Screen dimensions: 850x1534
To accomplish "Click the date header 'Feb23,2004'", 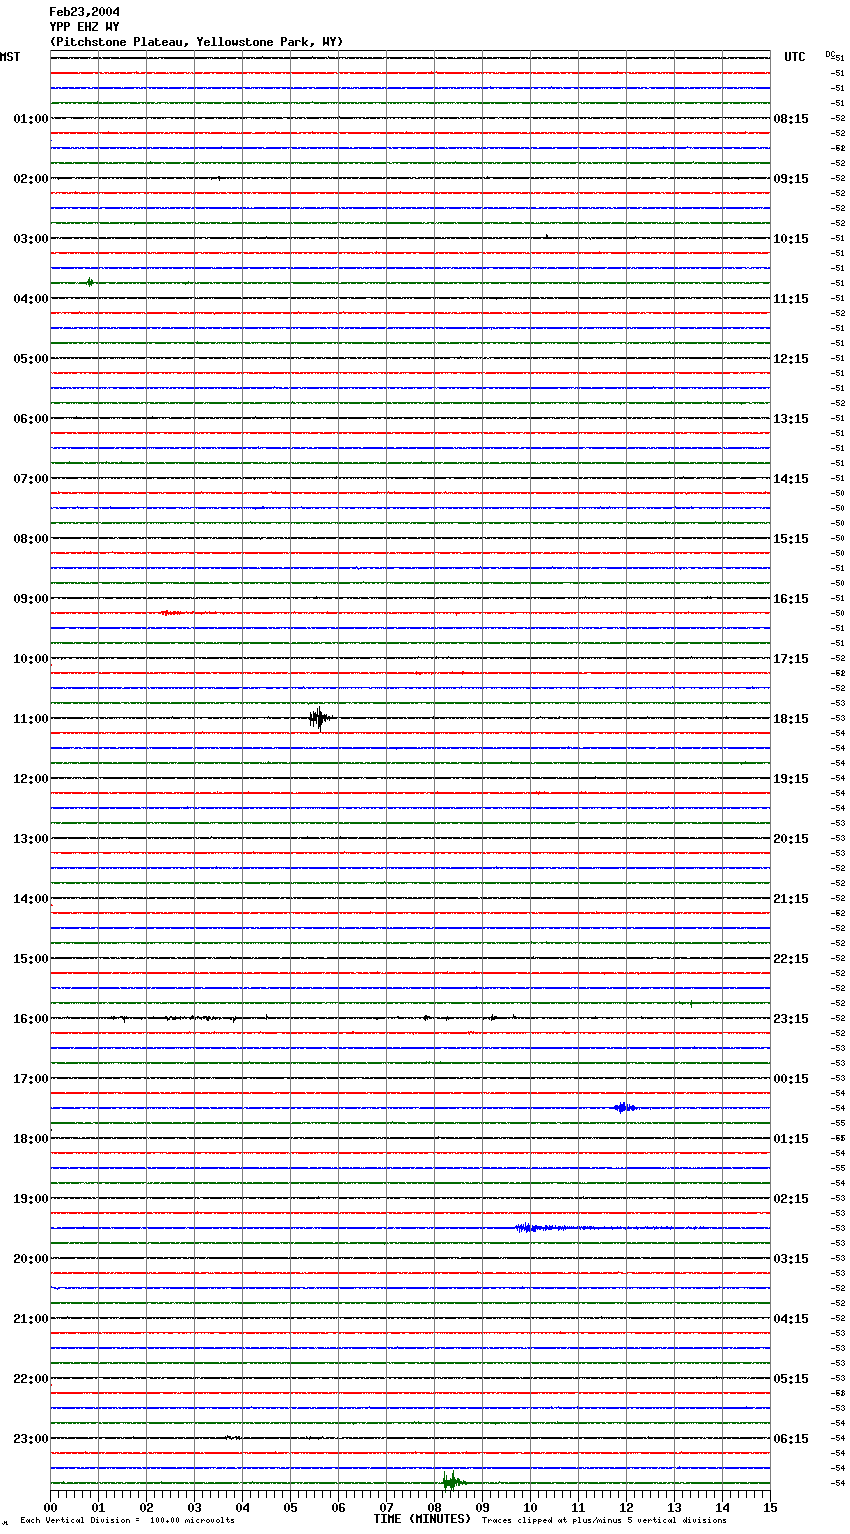I will pyautogui.click(x=84, y=12).
